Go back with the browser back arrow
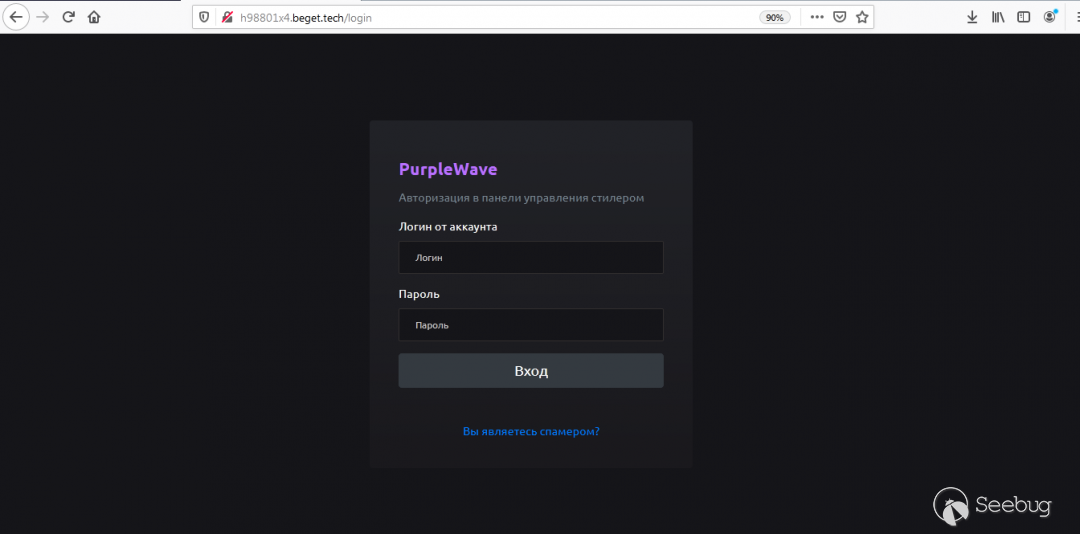This screenshot has height=534, width=1080. click(15, 17)
